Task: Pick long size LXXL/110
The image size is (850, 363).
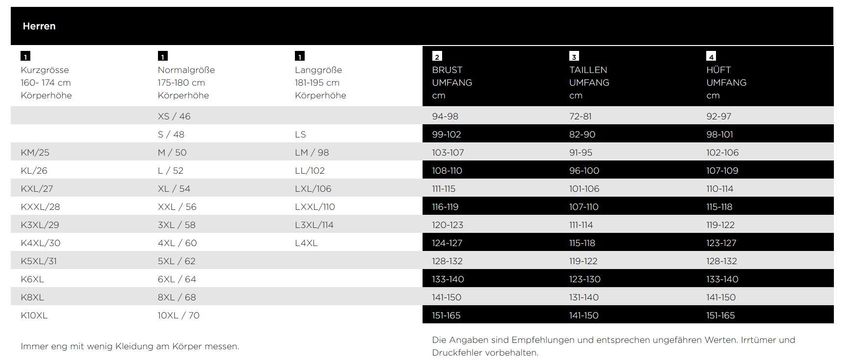Action: [x=315, y=206]
